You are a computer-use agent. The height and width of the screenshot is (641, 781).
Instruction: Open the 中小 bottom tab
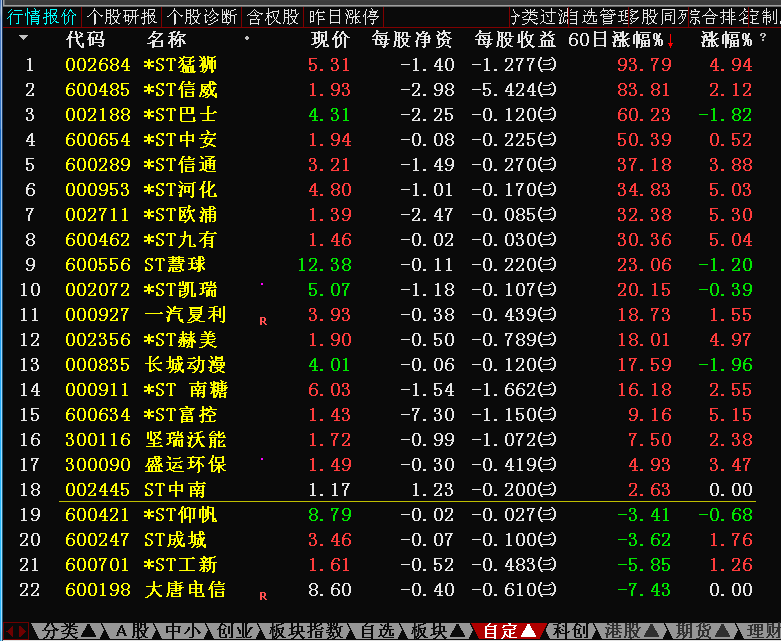click(x=183, y=631)
